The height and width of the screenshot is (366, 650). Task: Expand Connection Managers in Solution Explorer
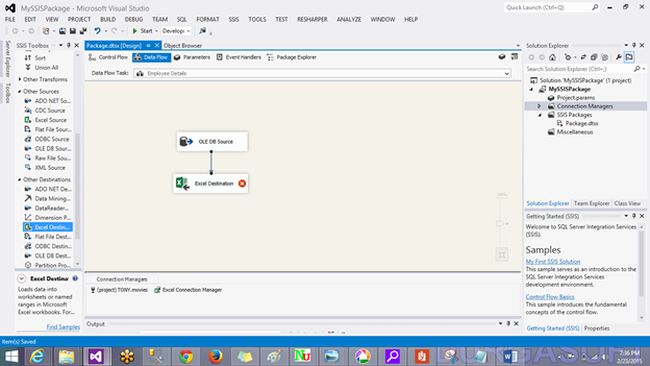tap(539, 107)
